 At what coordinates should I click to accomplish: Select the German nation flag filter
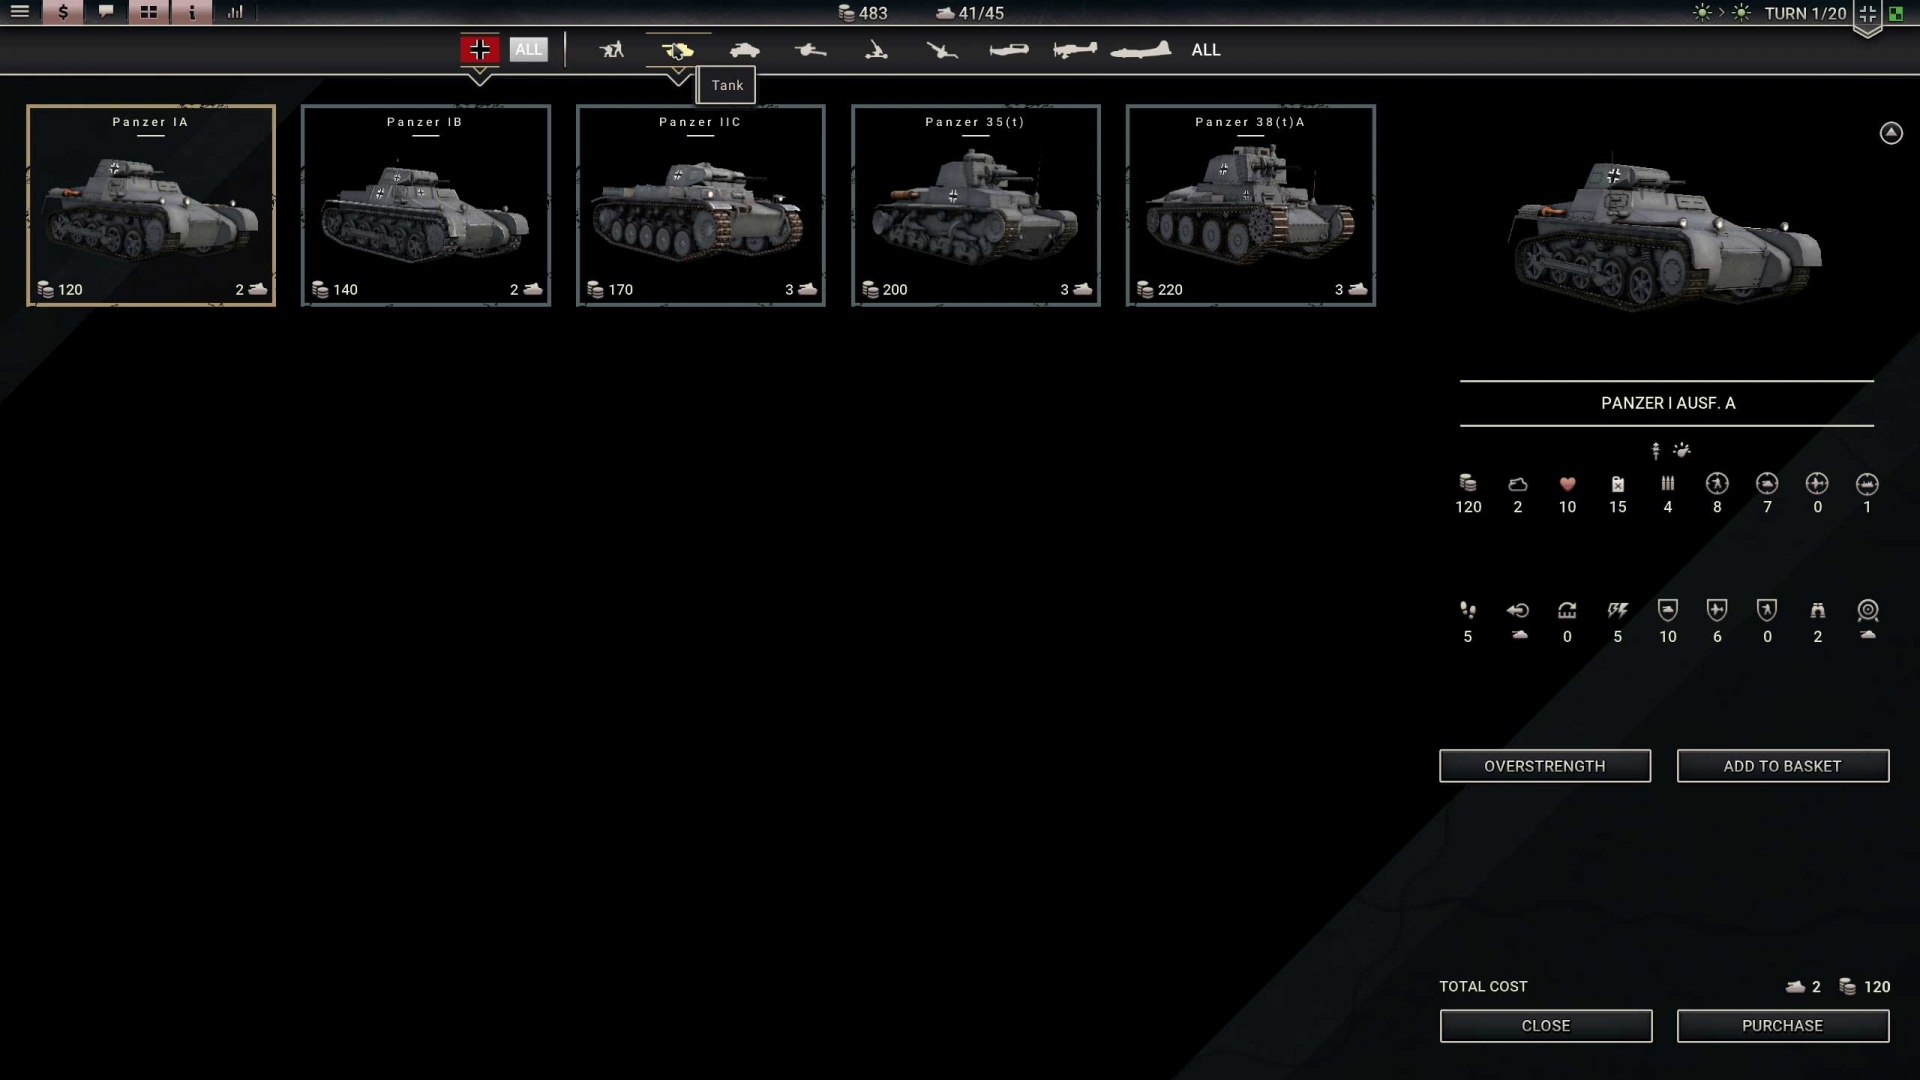coord(480,49)
